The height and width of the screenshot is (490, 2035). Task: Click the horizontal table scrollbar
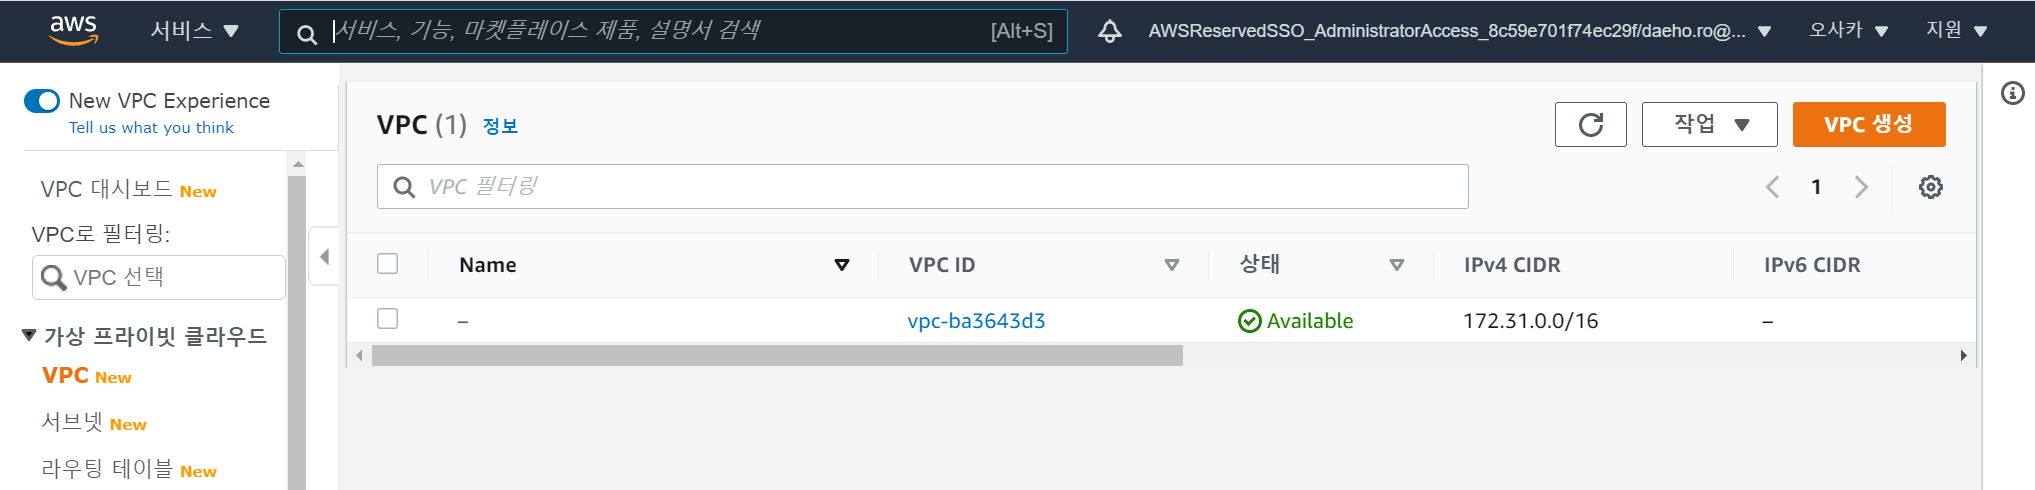coord(776,356)
